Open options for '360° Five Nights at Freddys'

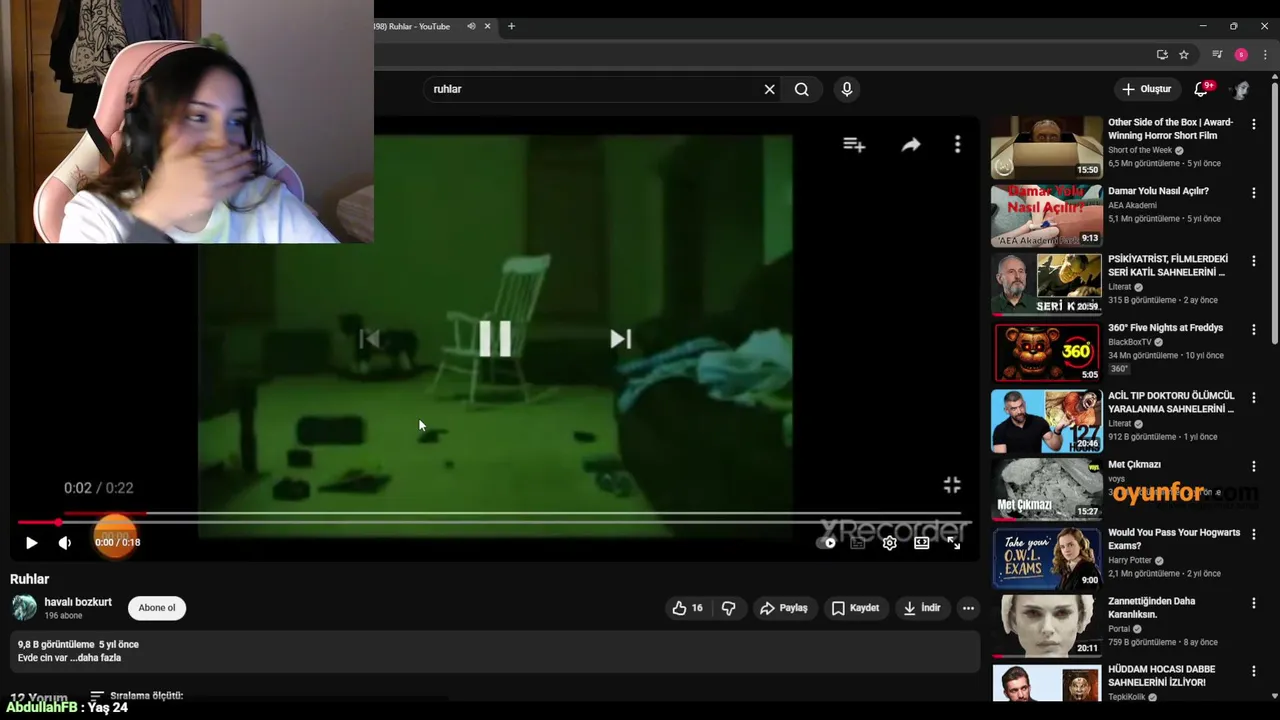[1253, 329]
